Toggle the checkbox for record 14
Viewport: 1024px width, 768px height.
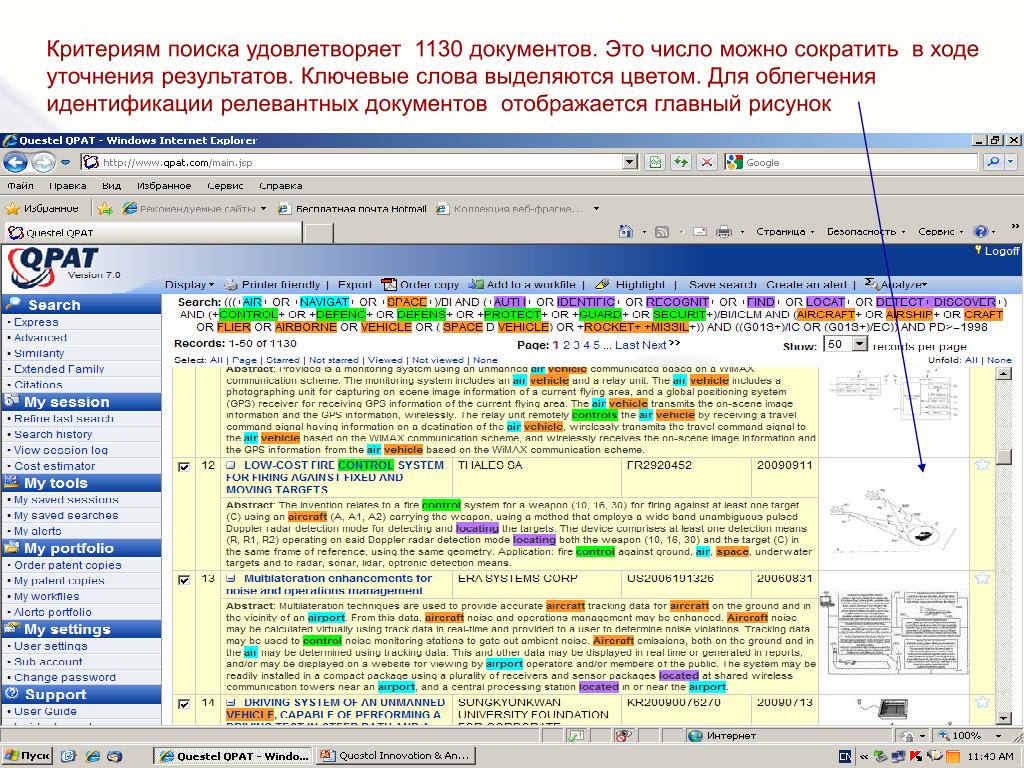click(x=184, y=703)
